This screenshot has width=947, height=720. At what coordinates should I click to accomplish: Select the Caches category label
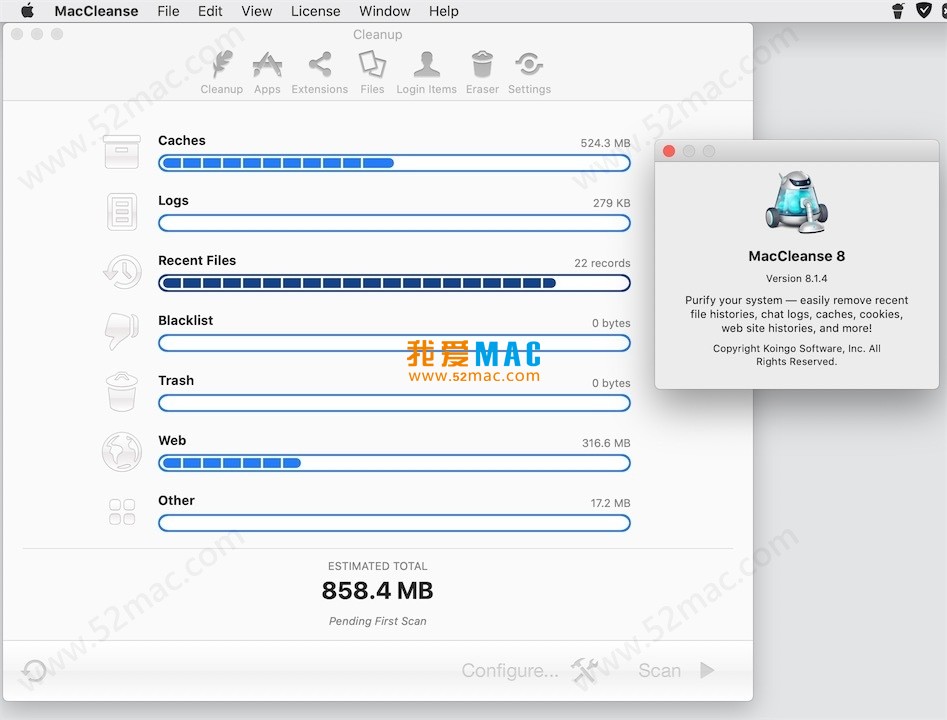click(182, 141)
